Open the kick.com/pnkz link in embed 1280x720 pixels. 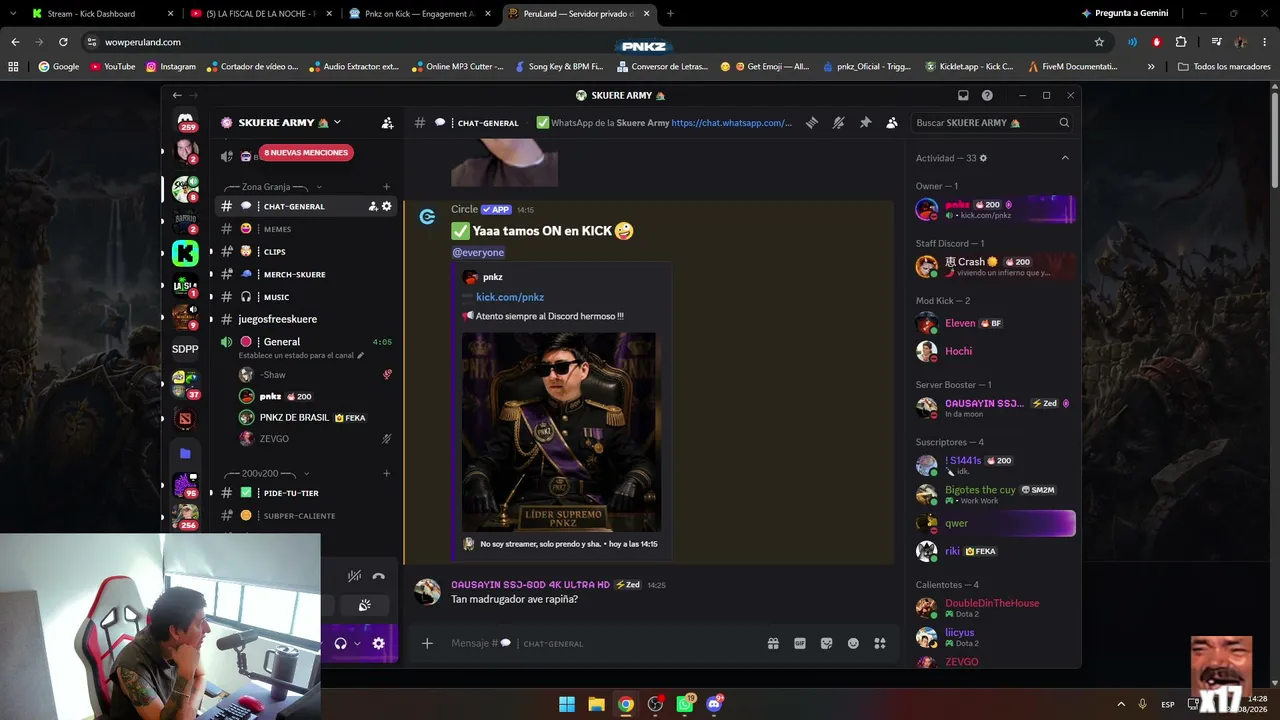(x=510, y=297)
